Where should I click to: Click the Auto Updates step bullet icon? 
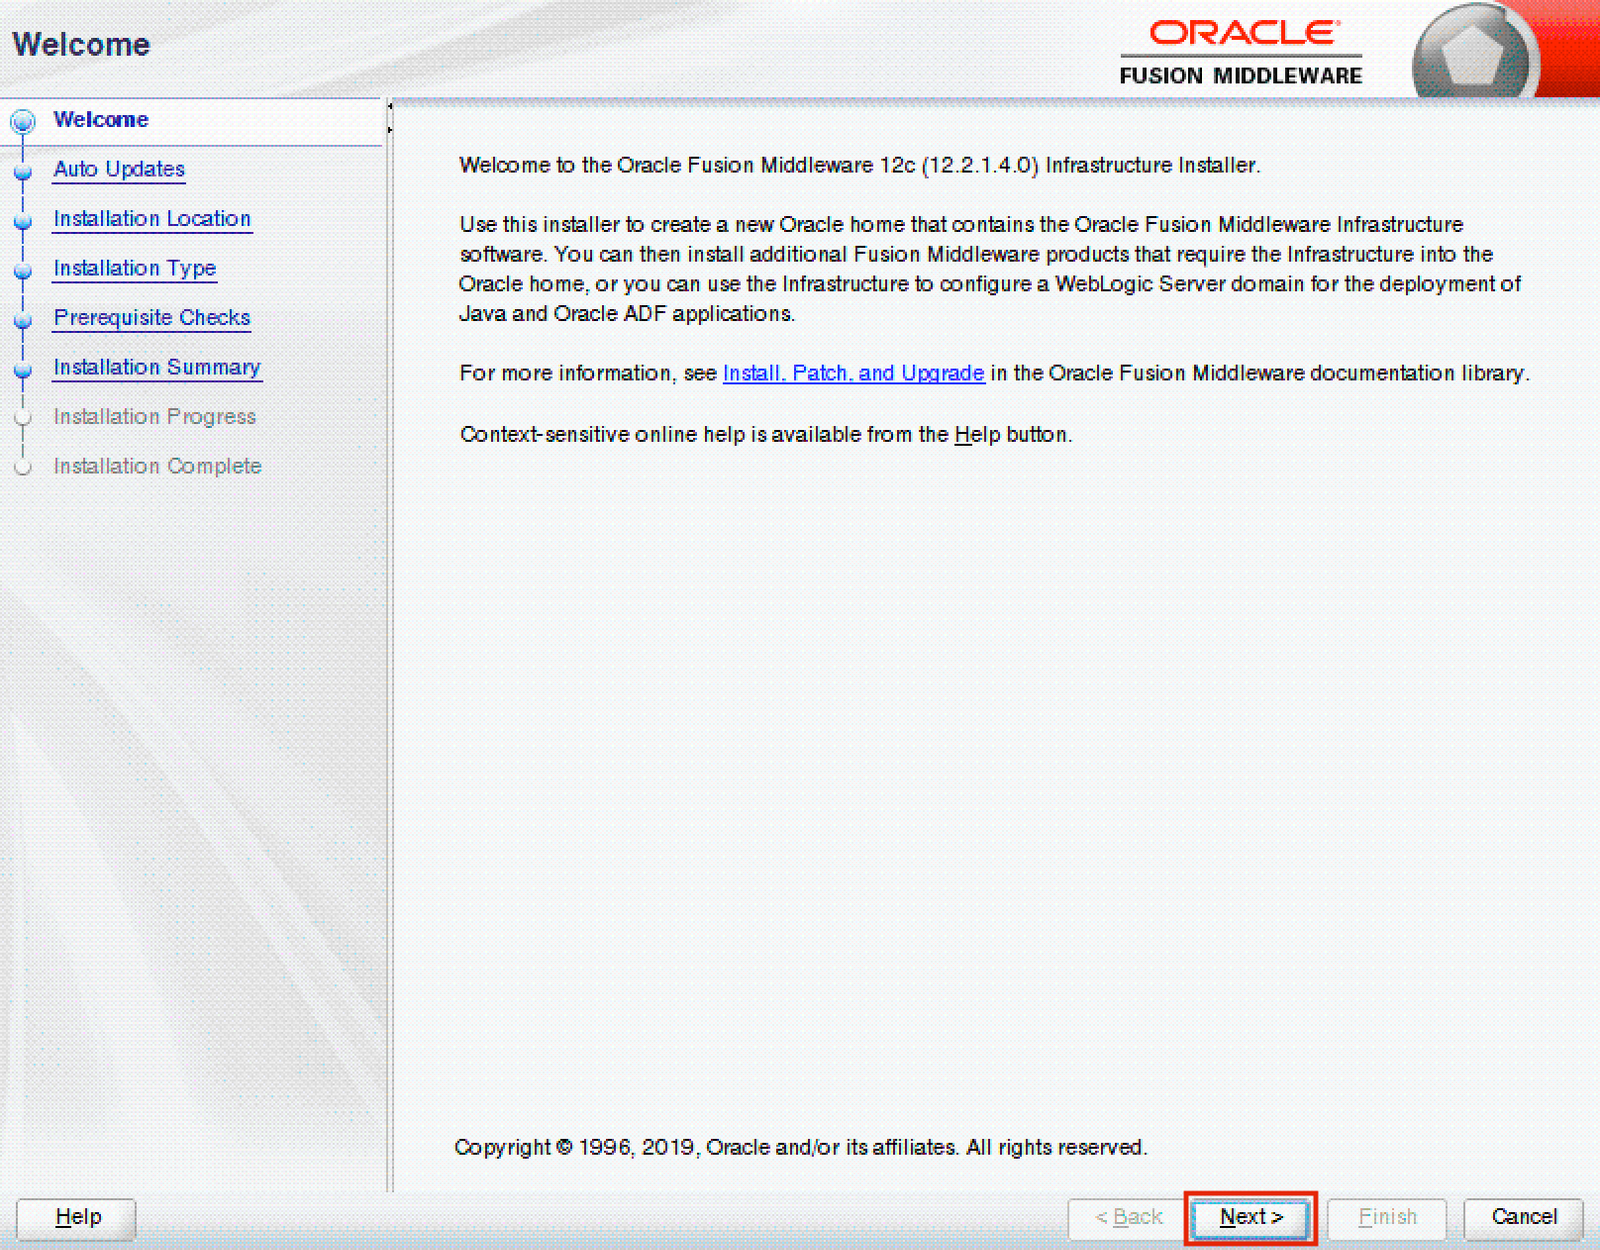pyautogui.click(x=23, y=172)
